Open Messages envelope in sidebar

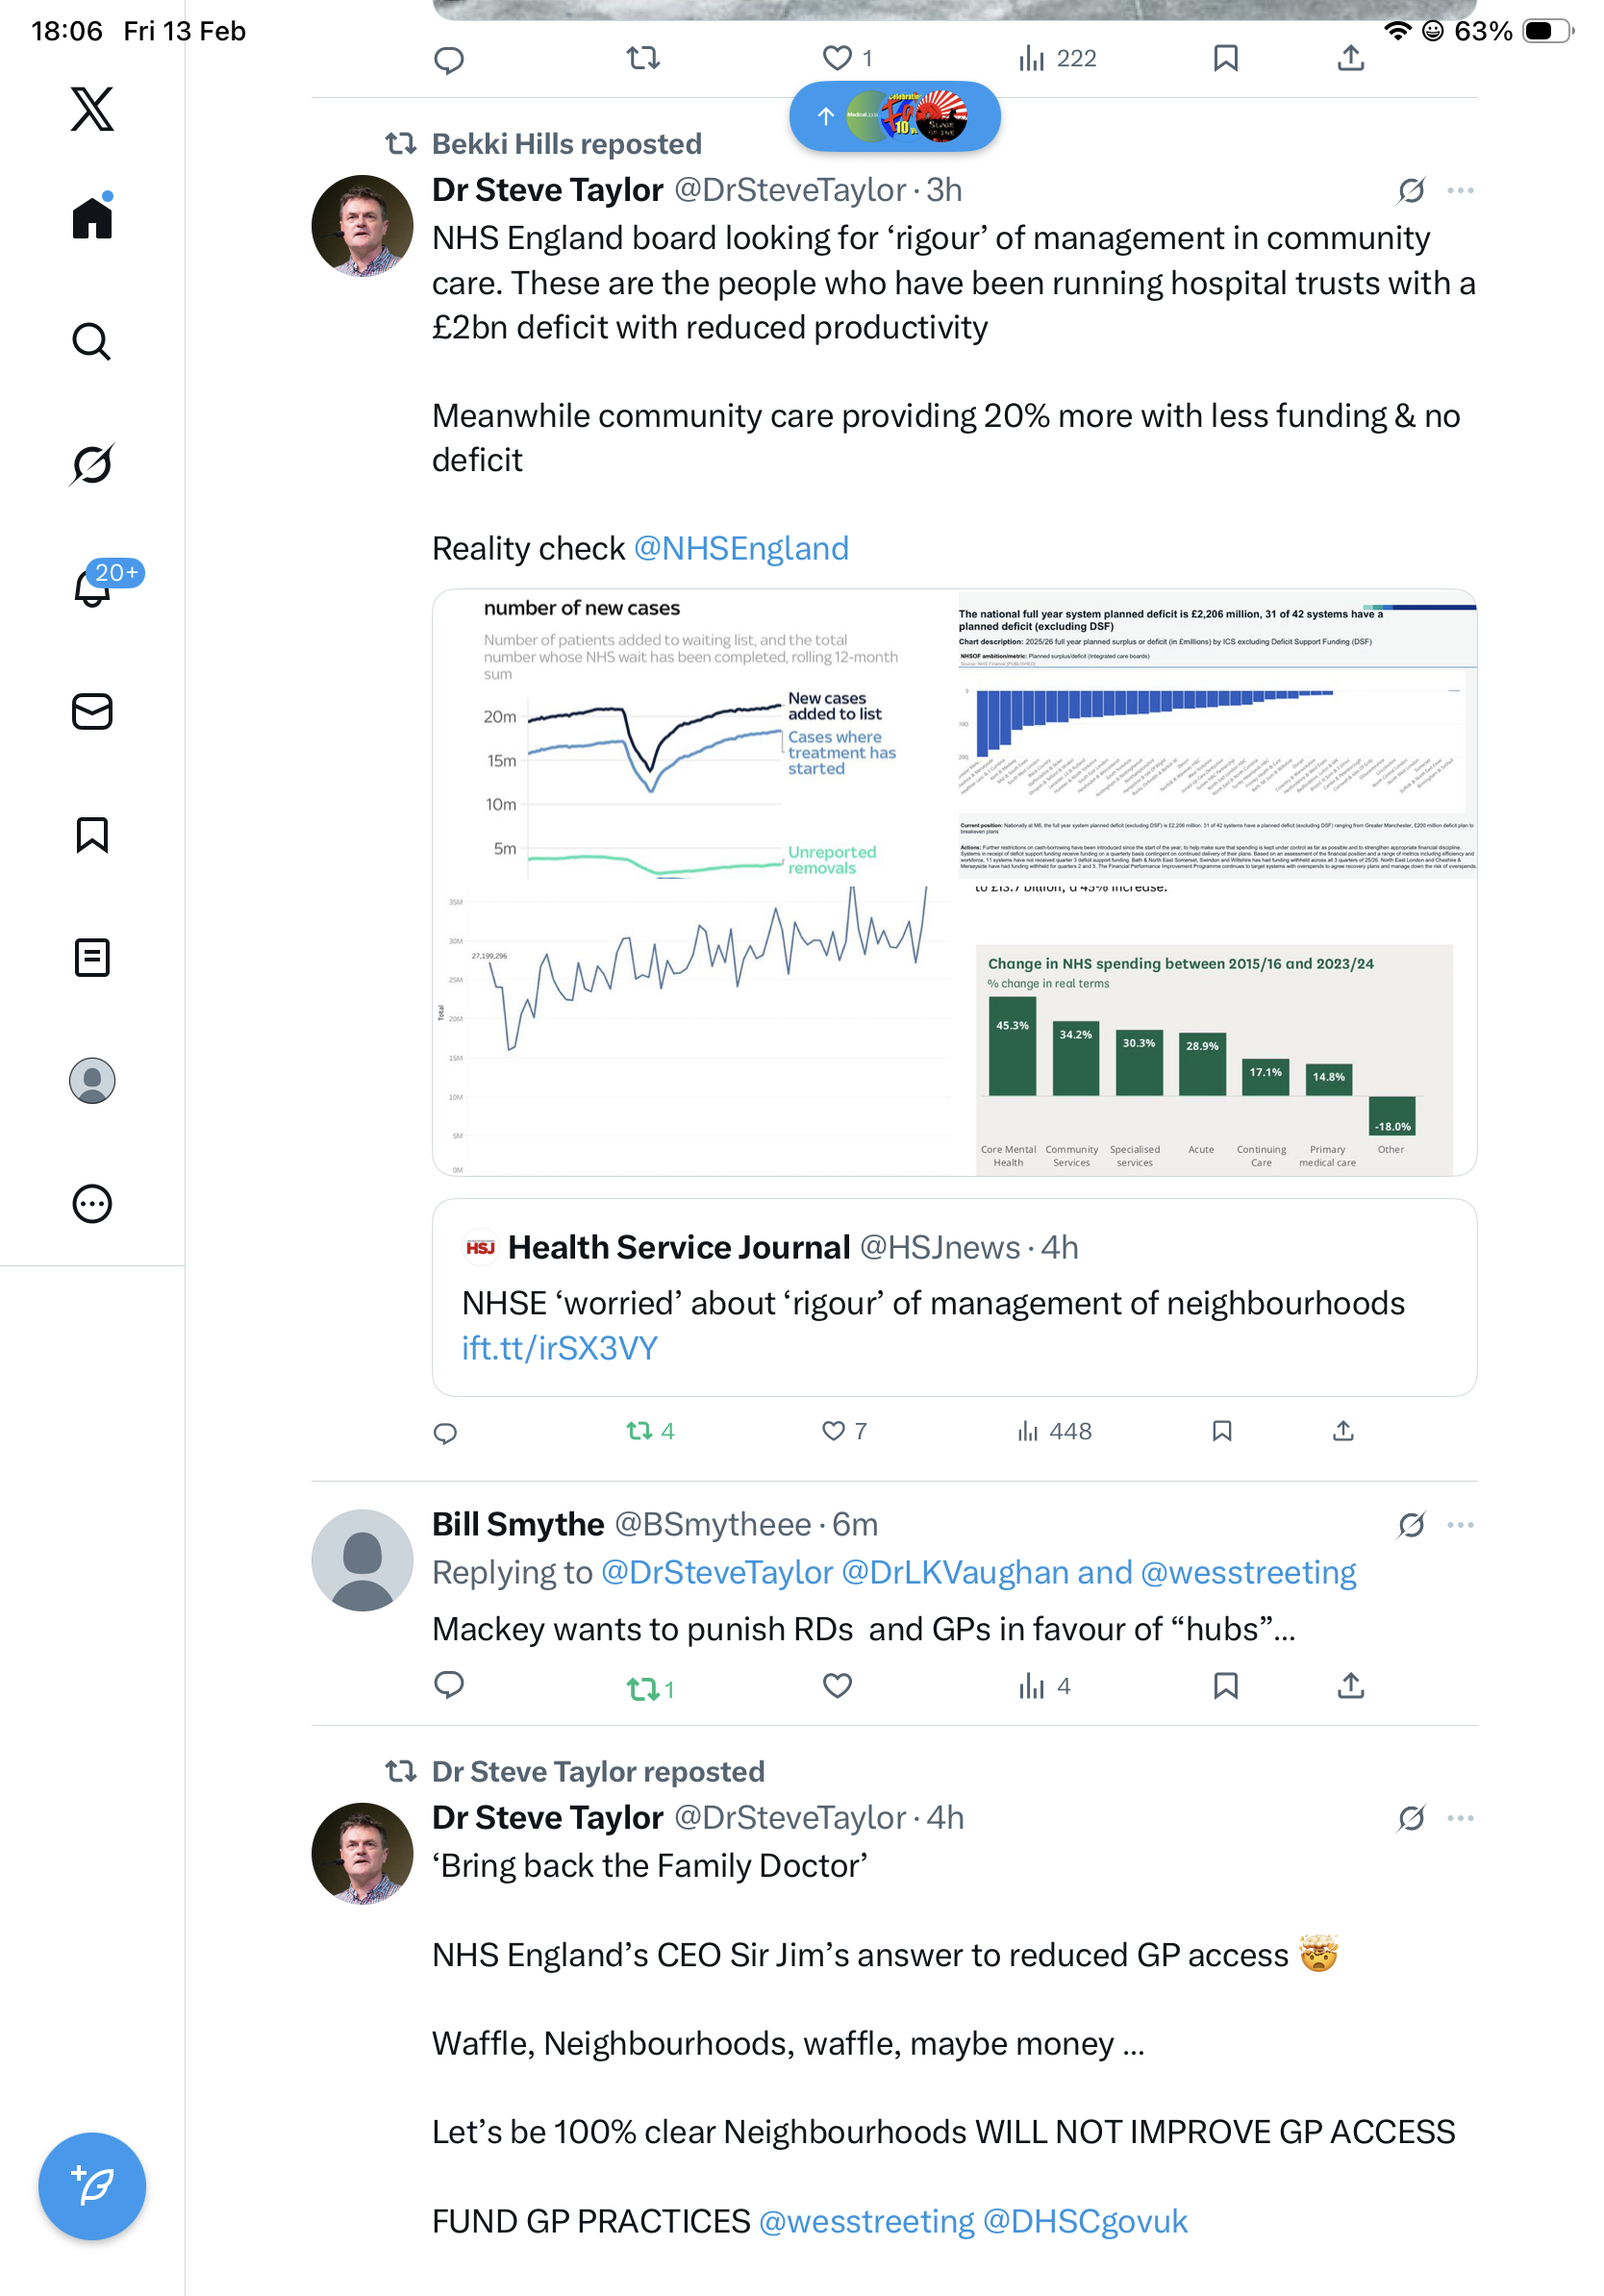92,712
